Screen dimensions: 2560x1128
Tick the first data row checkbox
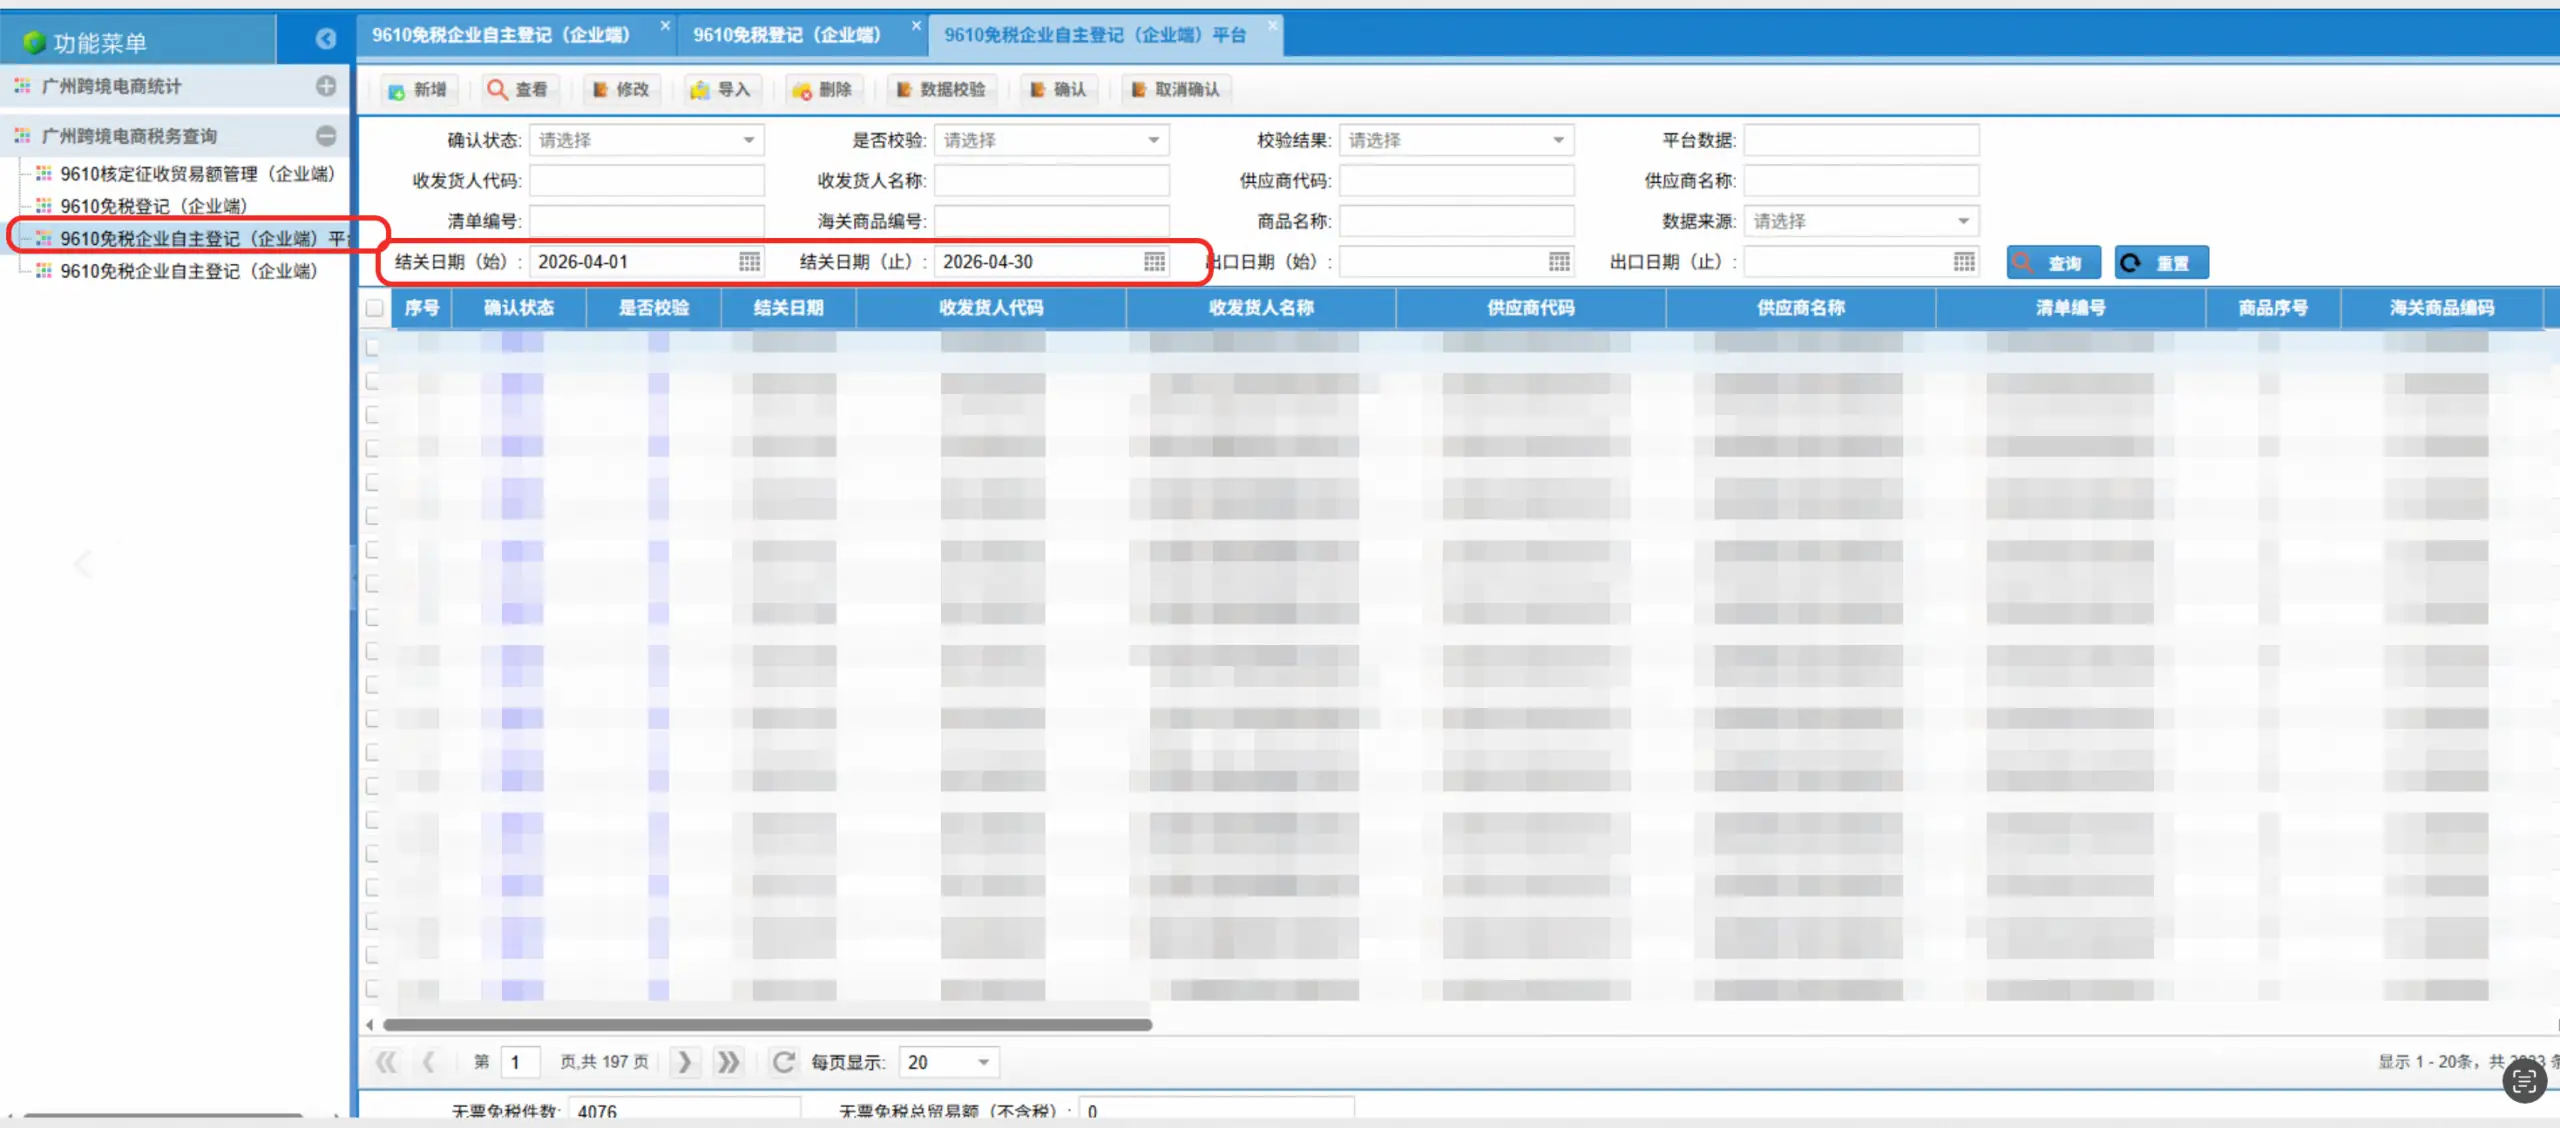tap(372, 347)
